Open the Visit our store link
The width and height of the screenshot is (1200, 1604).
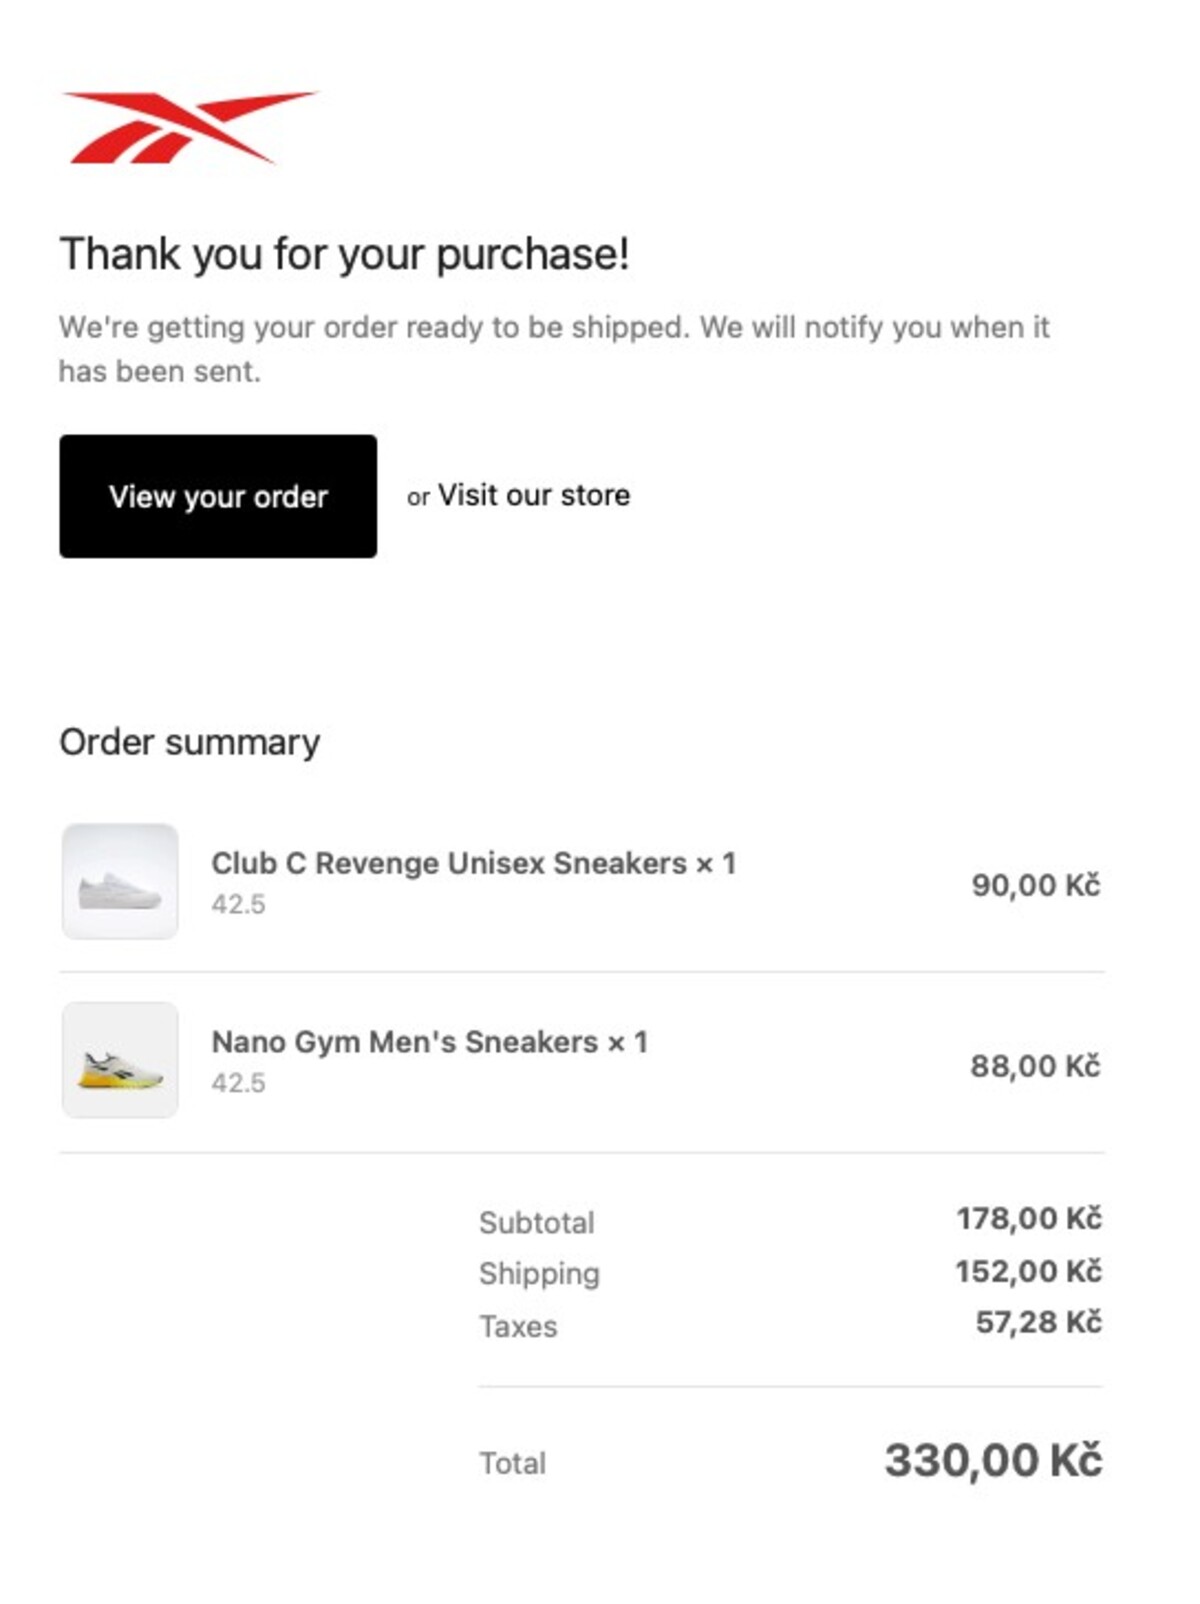click(533, 495)
